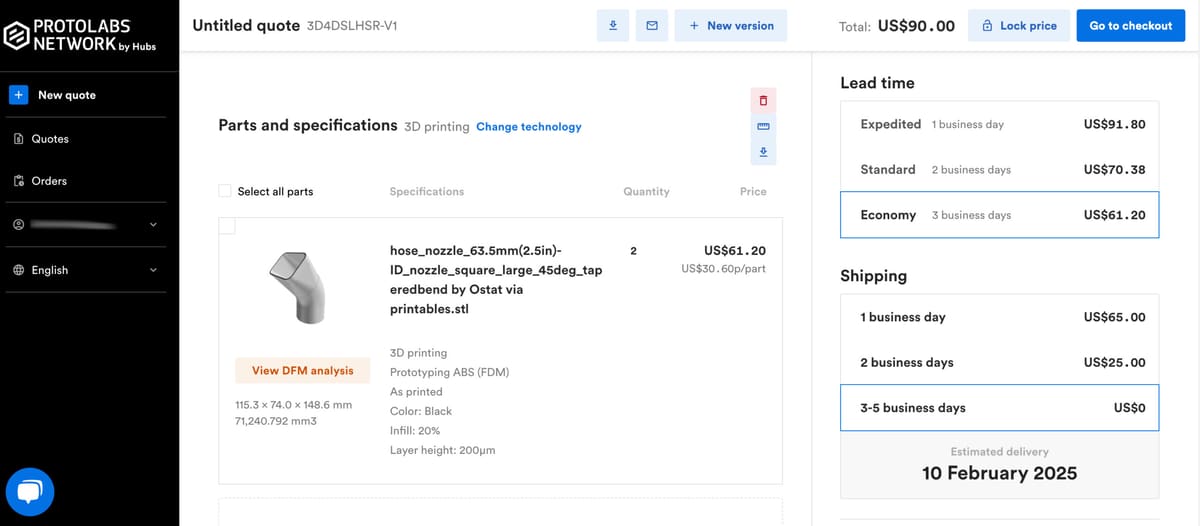This screenshot has height=526, width=1200.
Task: Create a New version of the quote
Action: (731, 26)
